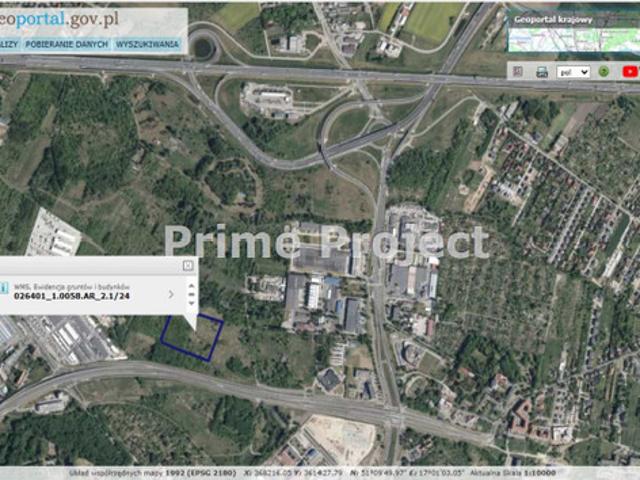This screenshot has height=480, width=640.
Task: Open the 'Wyszukiwania' menu
Action: (x=147, y=45)
